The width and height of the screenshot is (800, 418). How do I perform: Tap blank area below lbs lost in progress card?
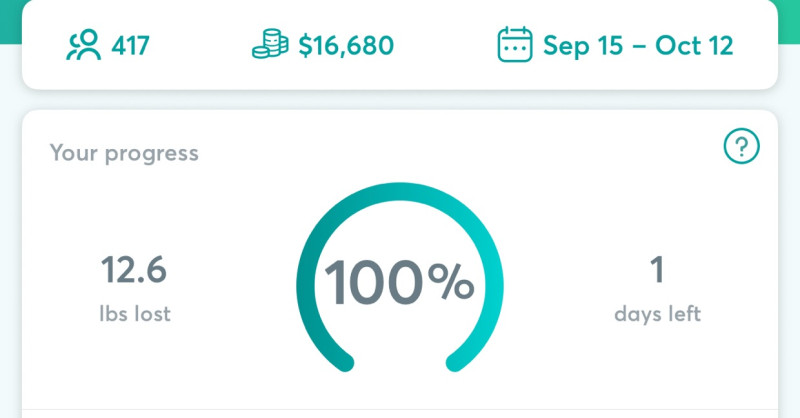[134, 370]
